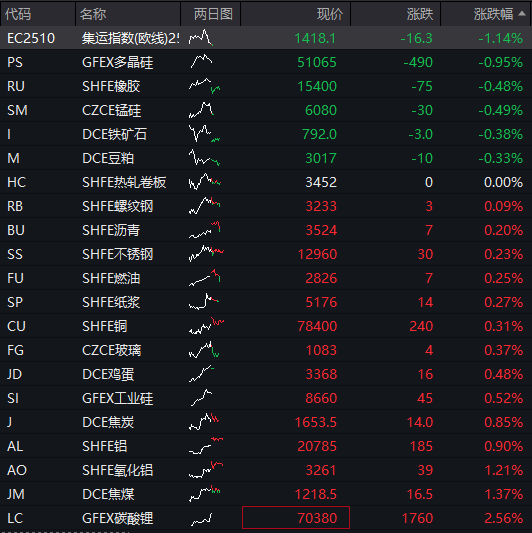Open the CU 铜 sparkline chart

point(206,326)
